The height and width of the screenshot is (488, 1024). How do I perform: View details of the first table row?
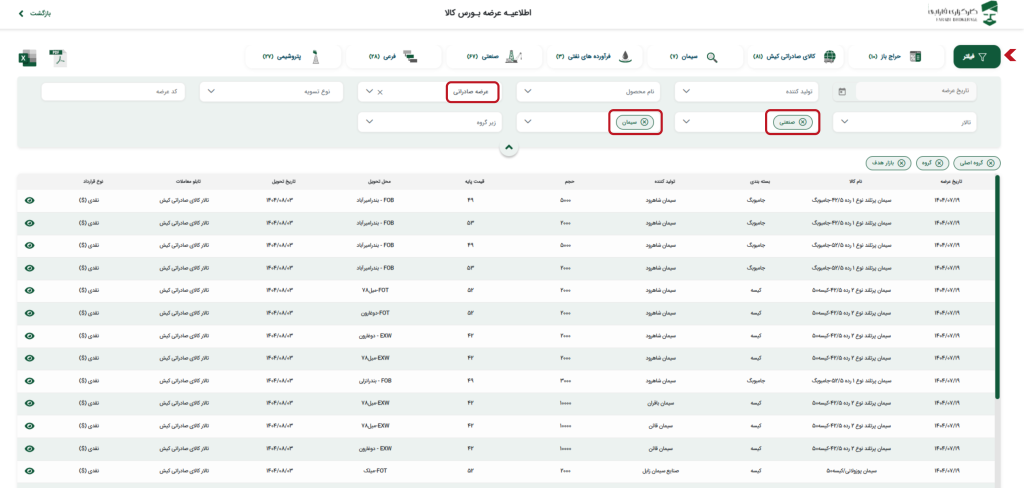[x=30, y=200]
